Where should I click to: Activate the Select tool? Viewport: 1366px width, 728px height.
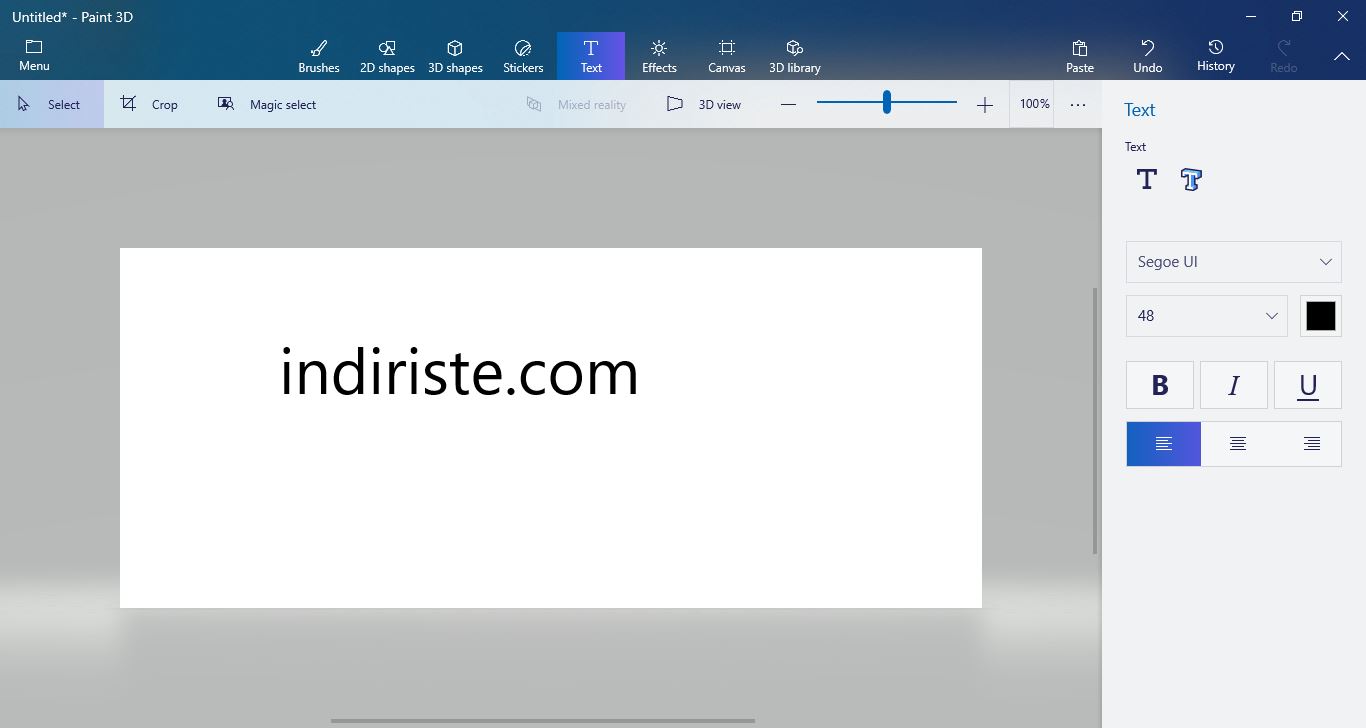[x=52, y=104]
